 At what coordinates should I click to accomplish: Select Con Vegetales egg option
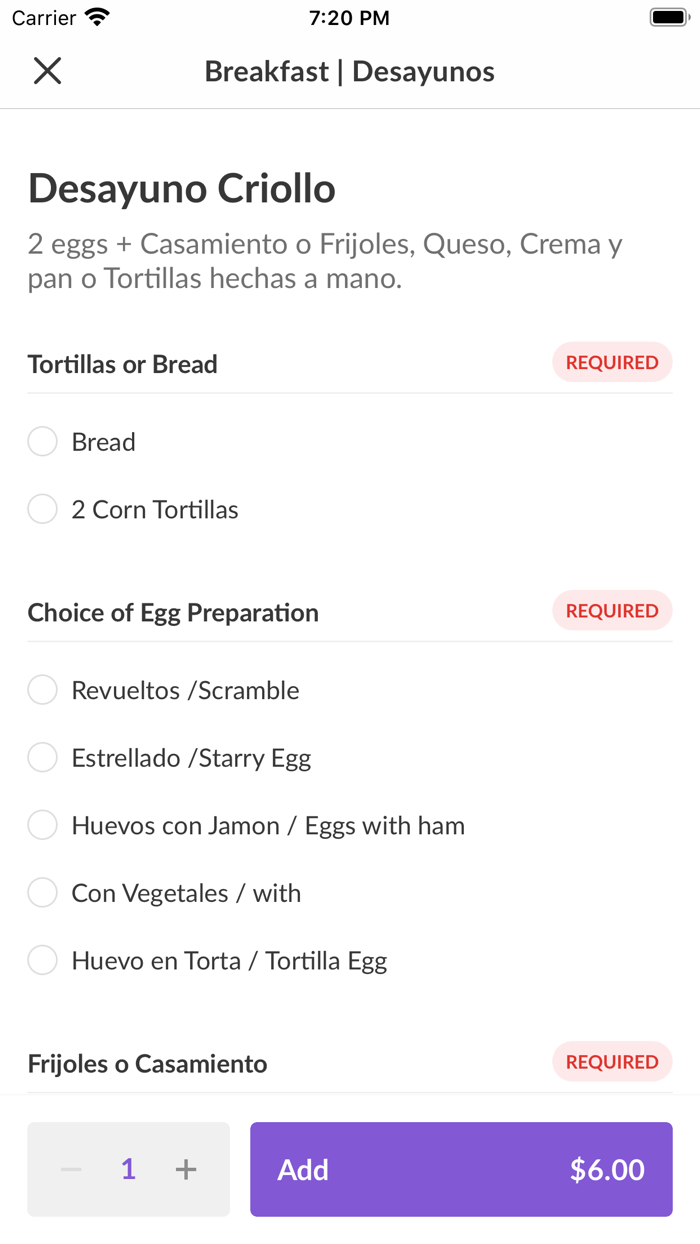point(42,893)
